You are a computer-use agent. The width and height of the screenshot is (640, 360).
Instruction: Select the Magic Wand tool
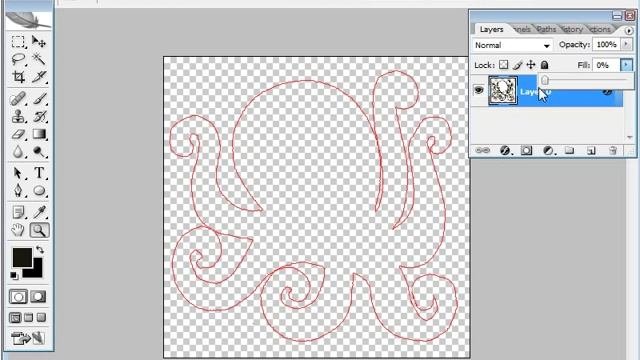39,59
